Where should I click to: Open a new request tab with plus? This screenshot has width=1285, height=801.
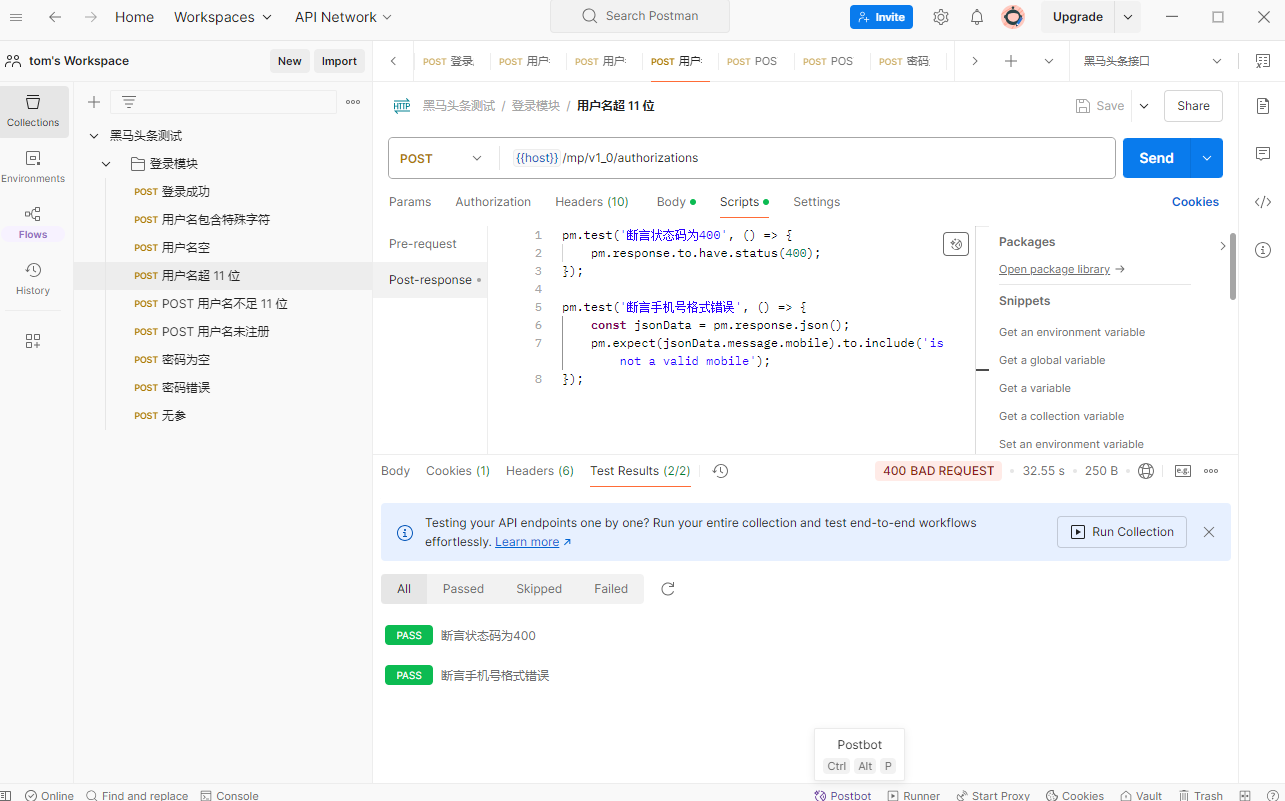click(x=1011, y=61)
